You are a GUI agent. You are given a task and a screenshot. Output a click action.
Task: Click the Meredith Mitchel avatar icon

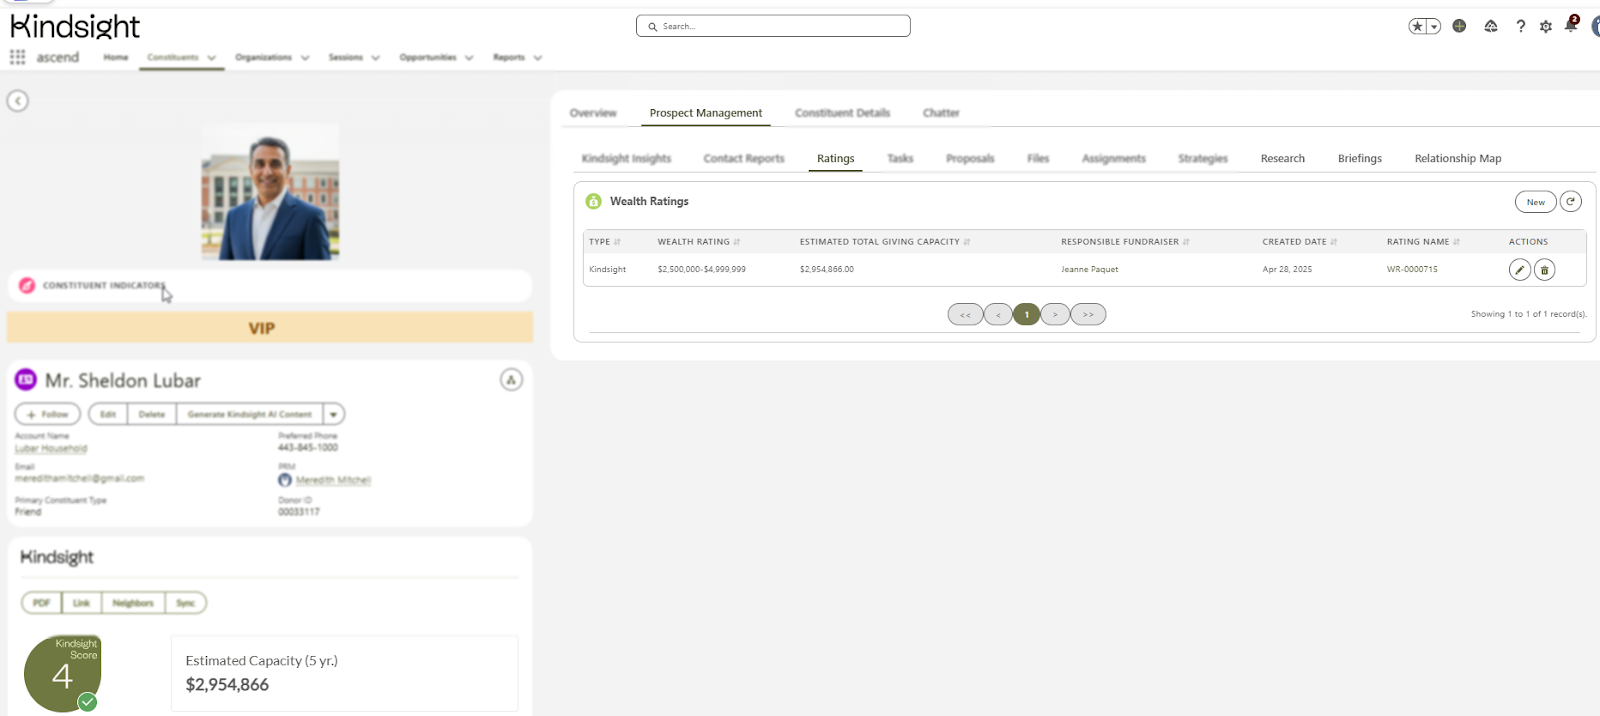[285, 480]
